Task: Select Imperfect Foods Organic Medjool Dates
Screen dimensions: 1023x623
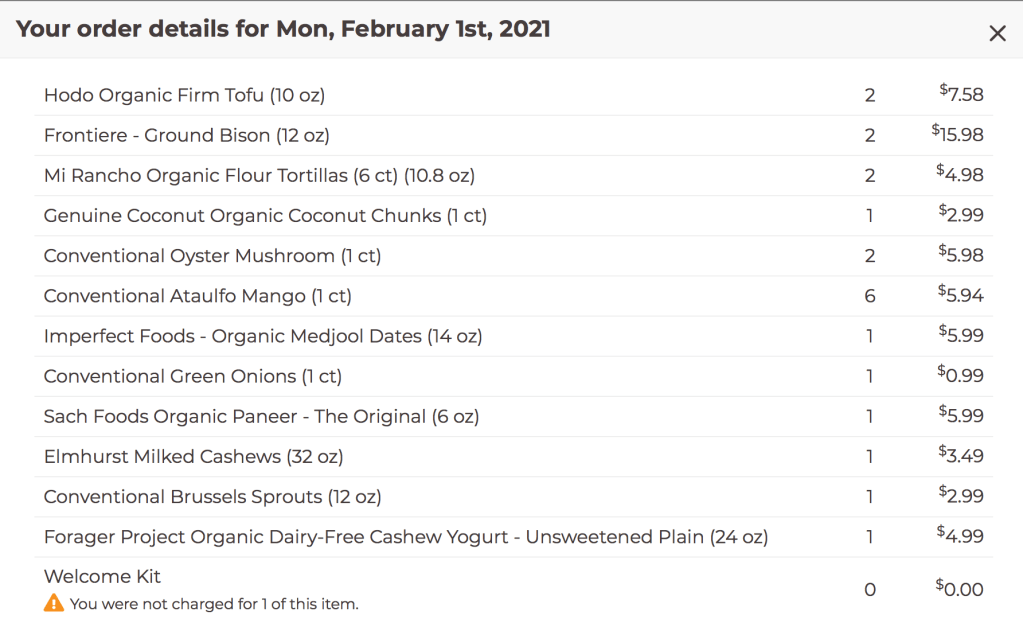Action: (x=263, y=336)
